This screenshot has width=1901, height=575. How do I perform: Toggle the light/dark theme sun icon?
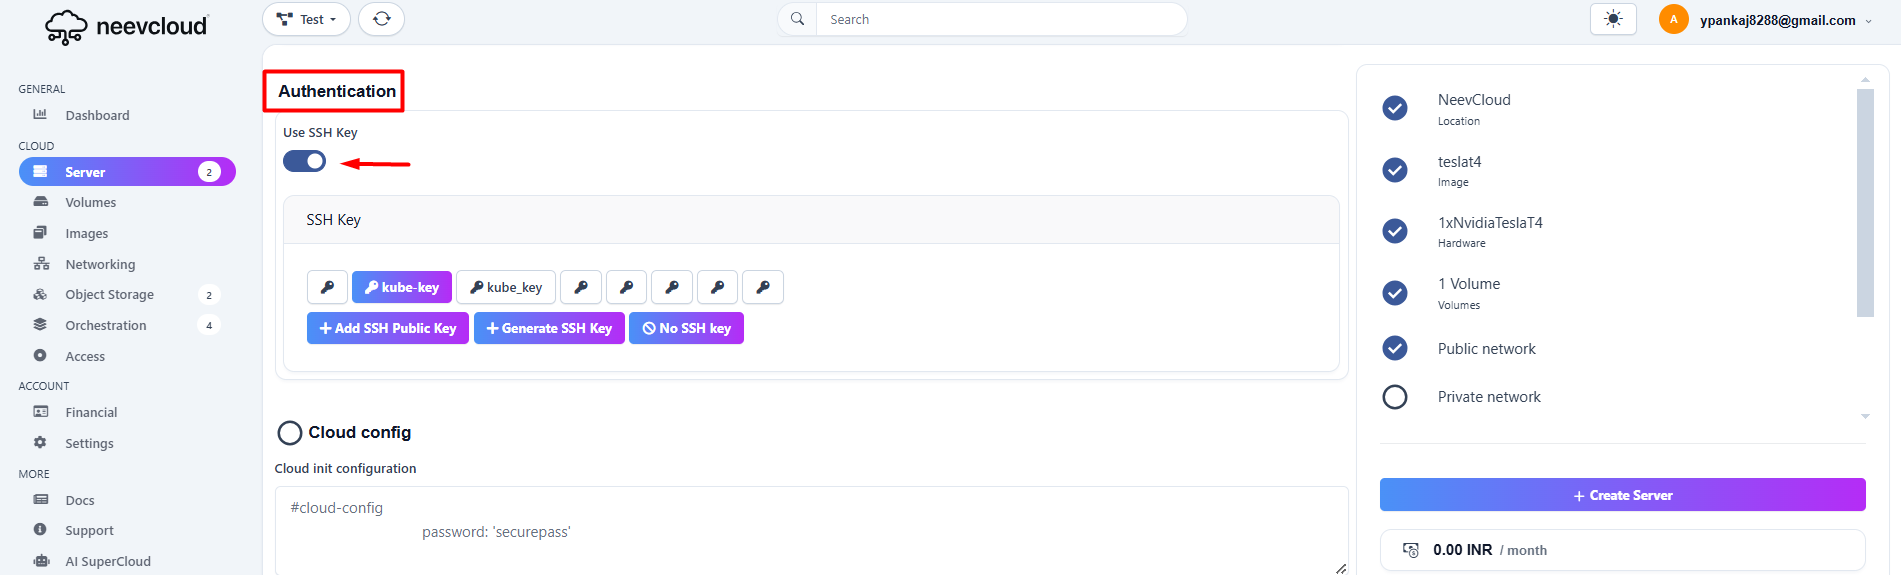1612,19
